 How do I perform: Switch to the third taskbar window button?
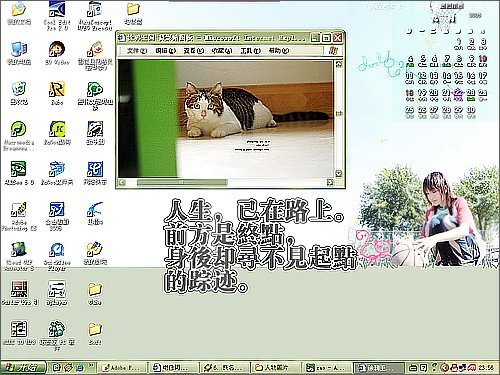pyautogui.click(x=225, y=368)
